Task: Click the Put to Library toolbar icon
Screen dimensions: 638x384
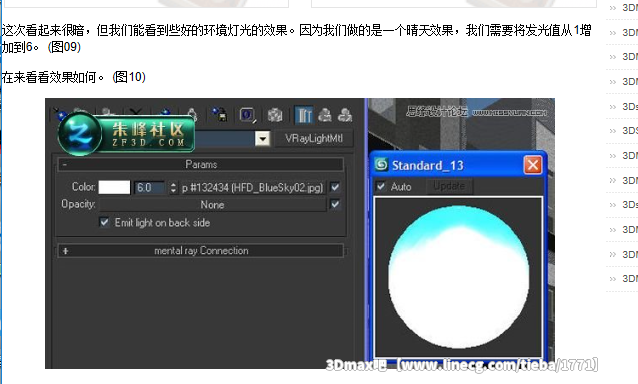Action: 220,114
